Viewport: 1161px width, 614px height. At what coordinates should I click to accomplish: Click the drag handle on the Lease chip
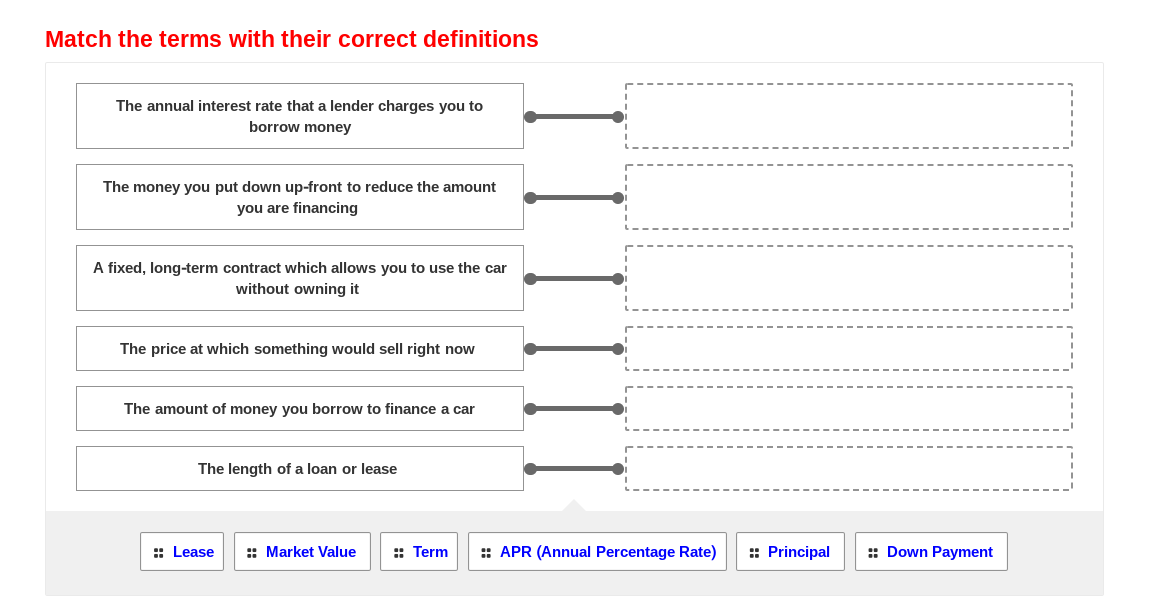(158, 551)
